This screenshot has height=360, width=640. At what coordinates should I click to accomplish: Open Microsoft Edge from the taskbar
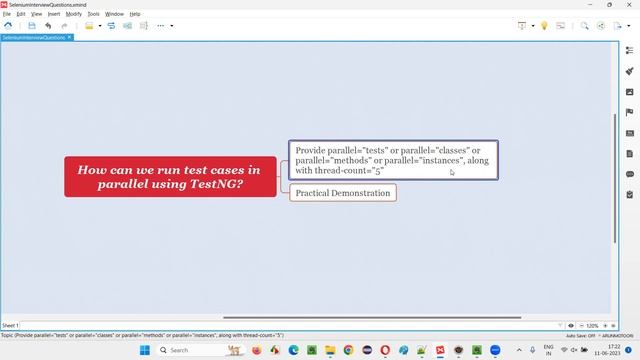[293, 350]
